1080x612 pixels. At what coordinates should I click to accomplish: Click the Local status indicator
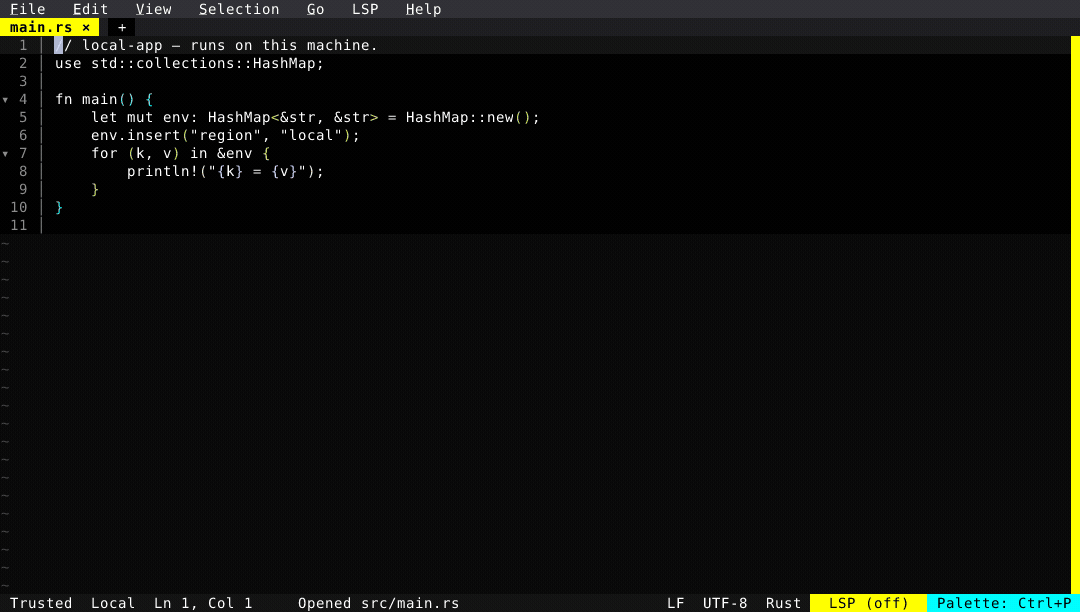pos(113,603)
